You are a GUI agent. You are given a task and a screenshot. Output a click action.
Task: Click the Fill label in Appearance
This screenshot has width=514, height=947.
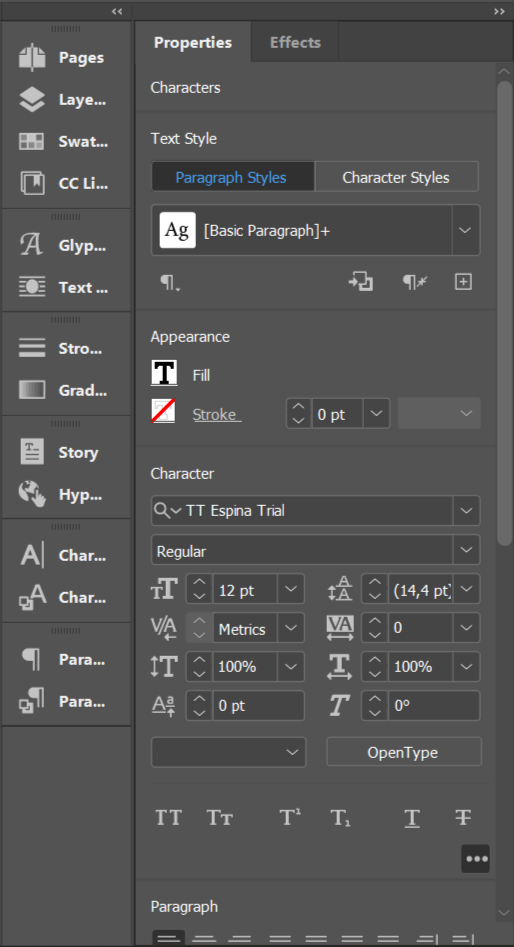(201, 376)
